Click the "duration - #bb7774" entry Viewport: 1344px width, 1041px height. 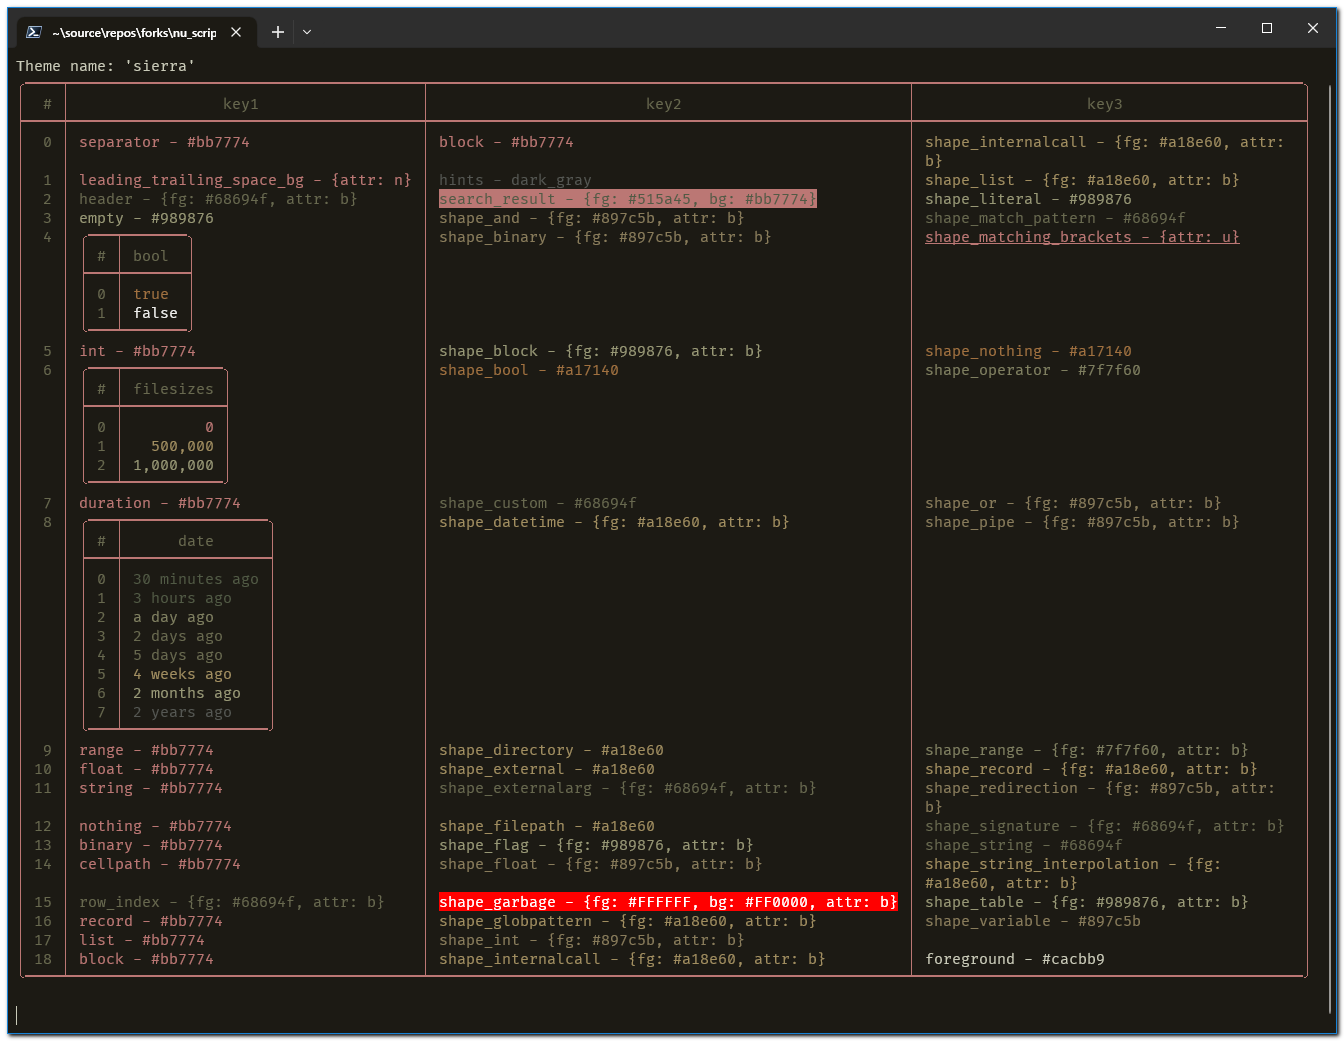pos(160,503)
